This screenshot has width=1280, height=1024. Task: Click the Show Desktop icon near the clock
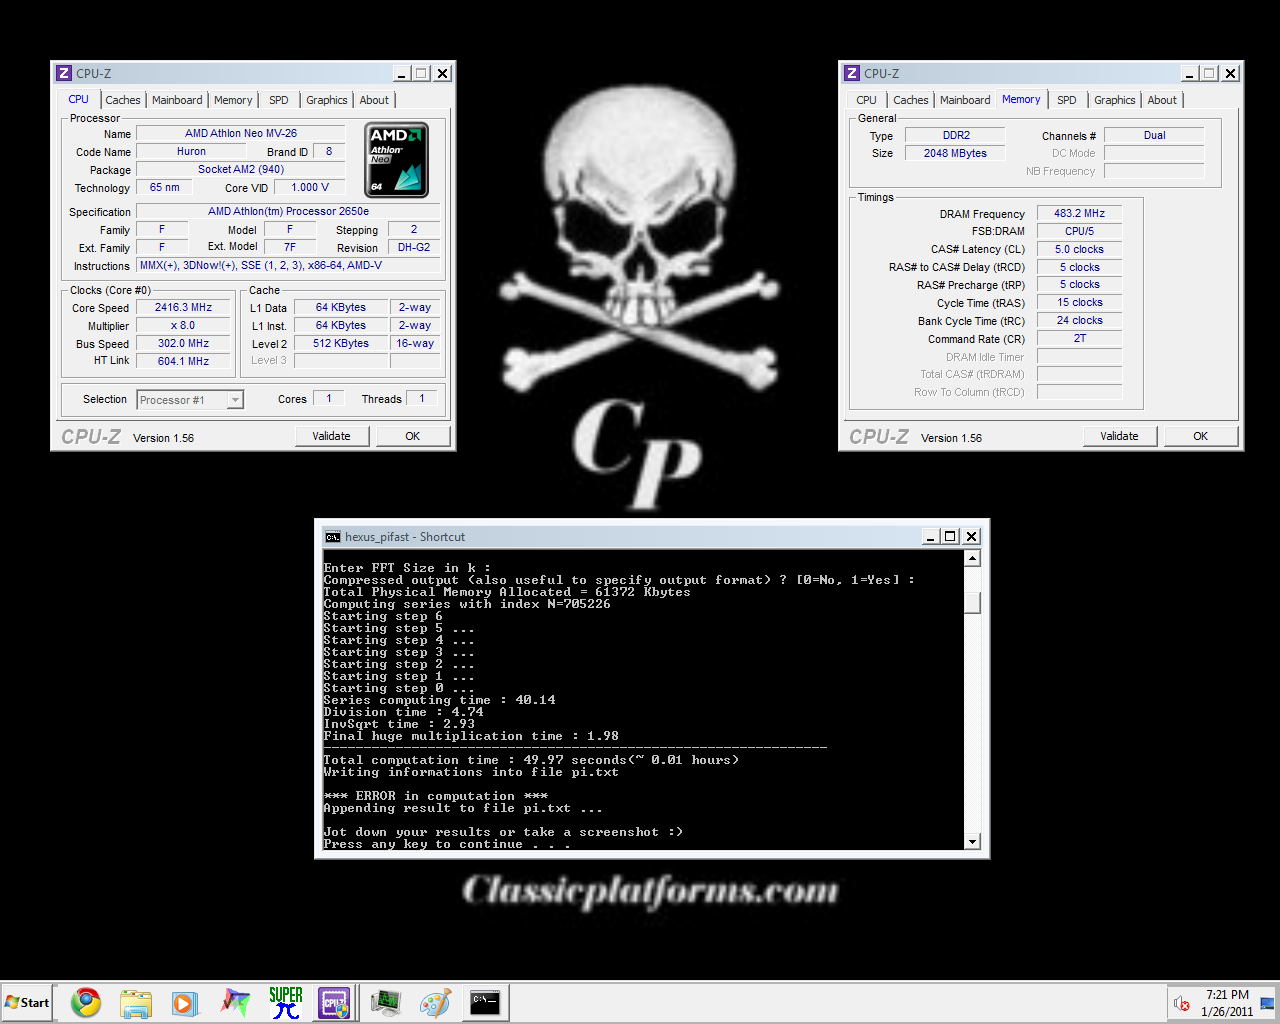tap(1268, 1003)
